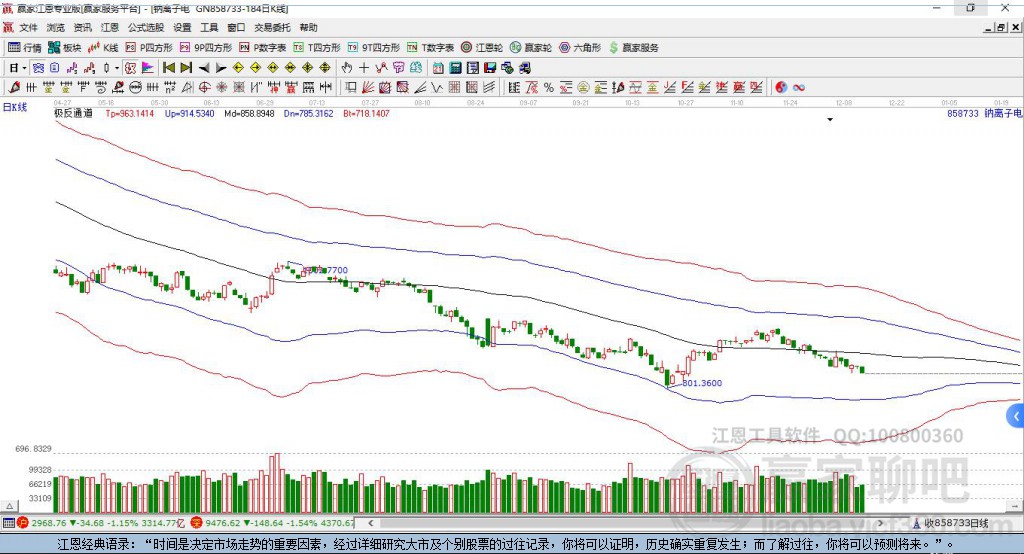Activate the crosshair cursor tool

(364, 67)
